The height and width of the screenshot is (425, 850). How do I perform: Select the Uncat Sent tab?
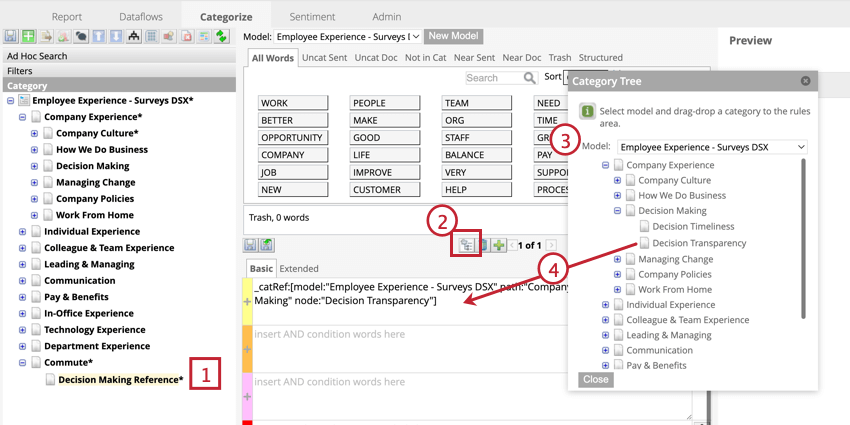click(325, 57)
